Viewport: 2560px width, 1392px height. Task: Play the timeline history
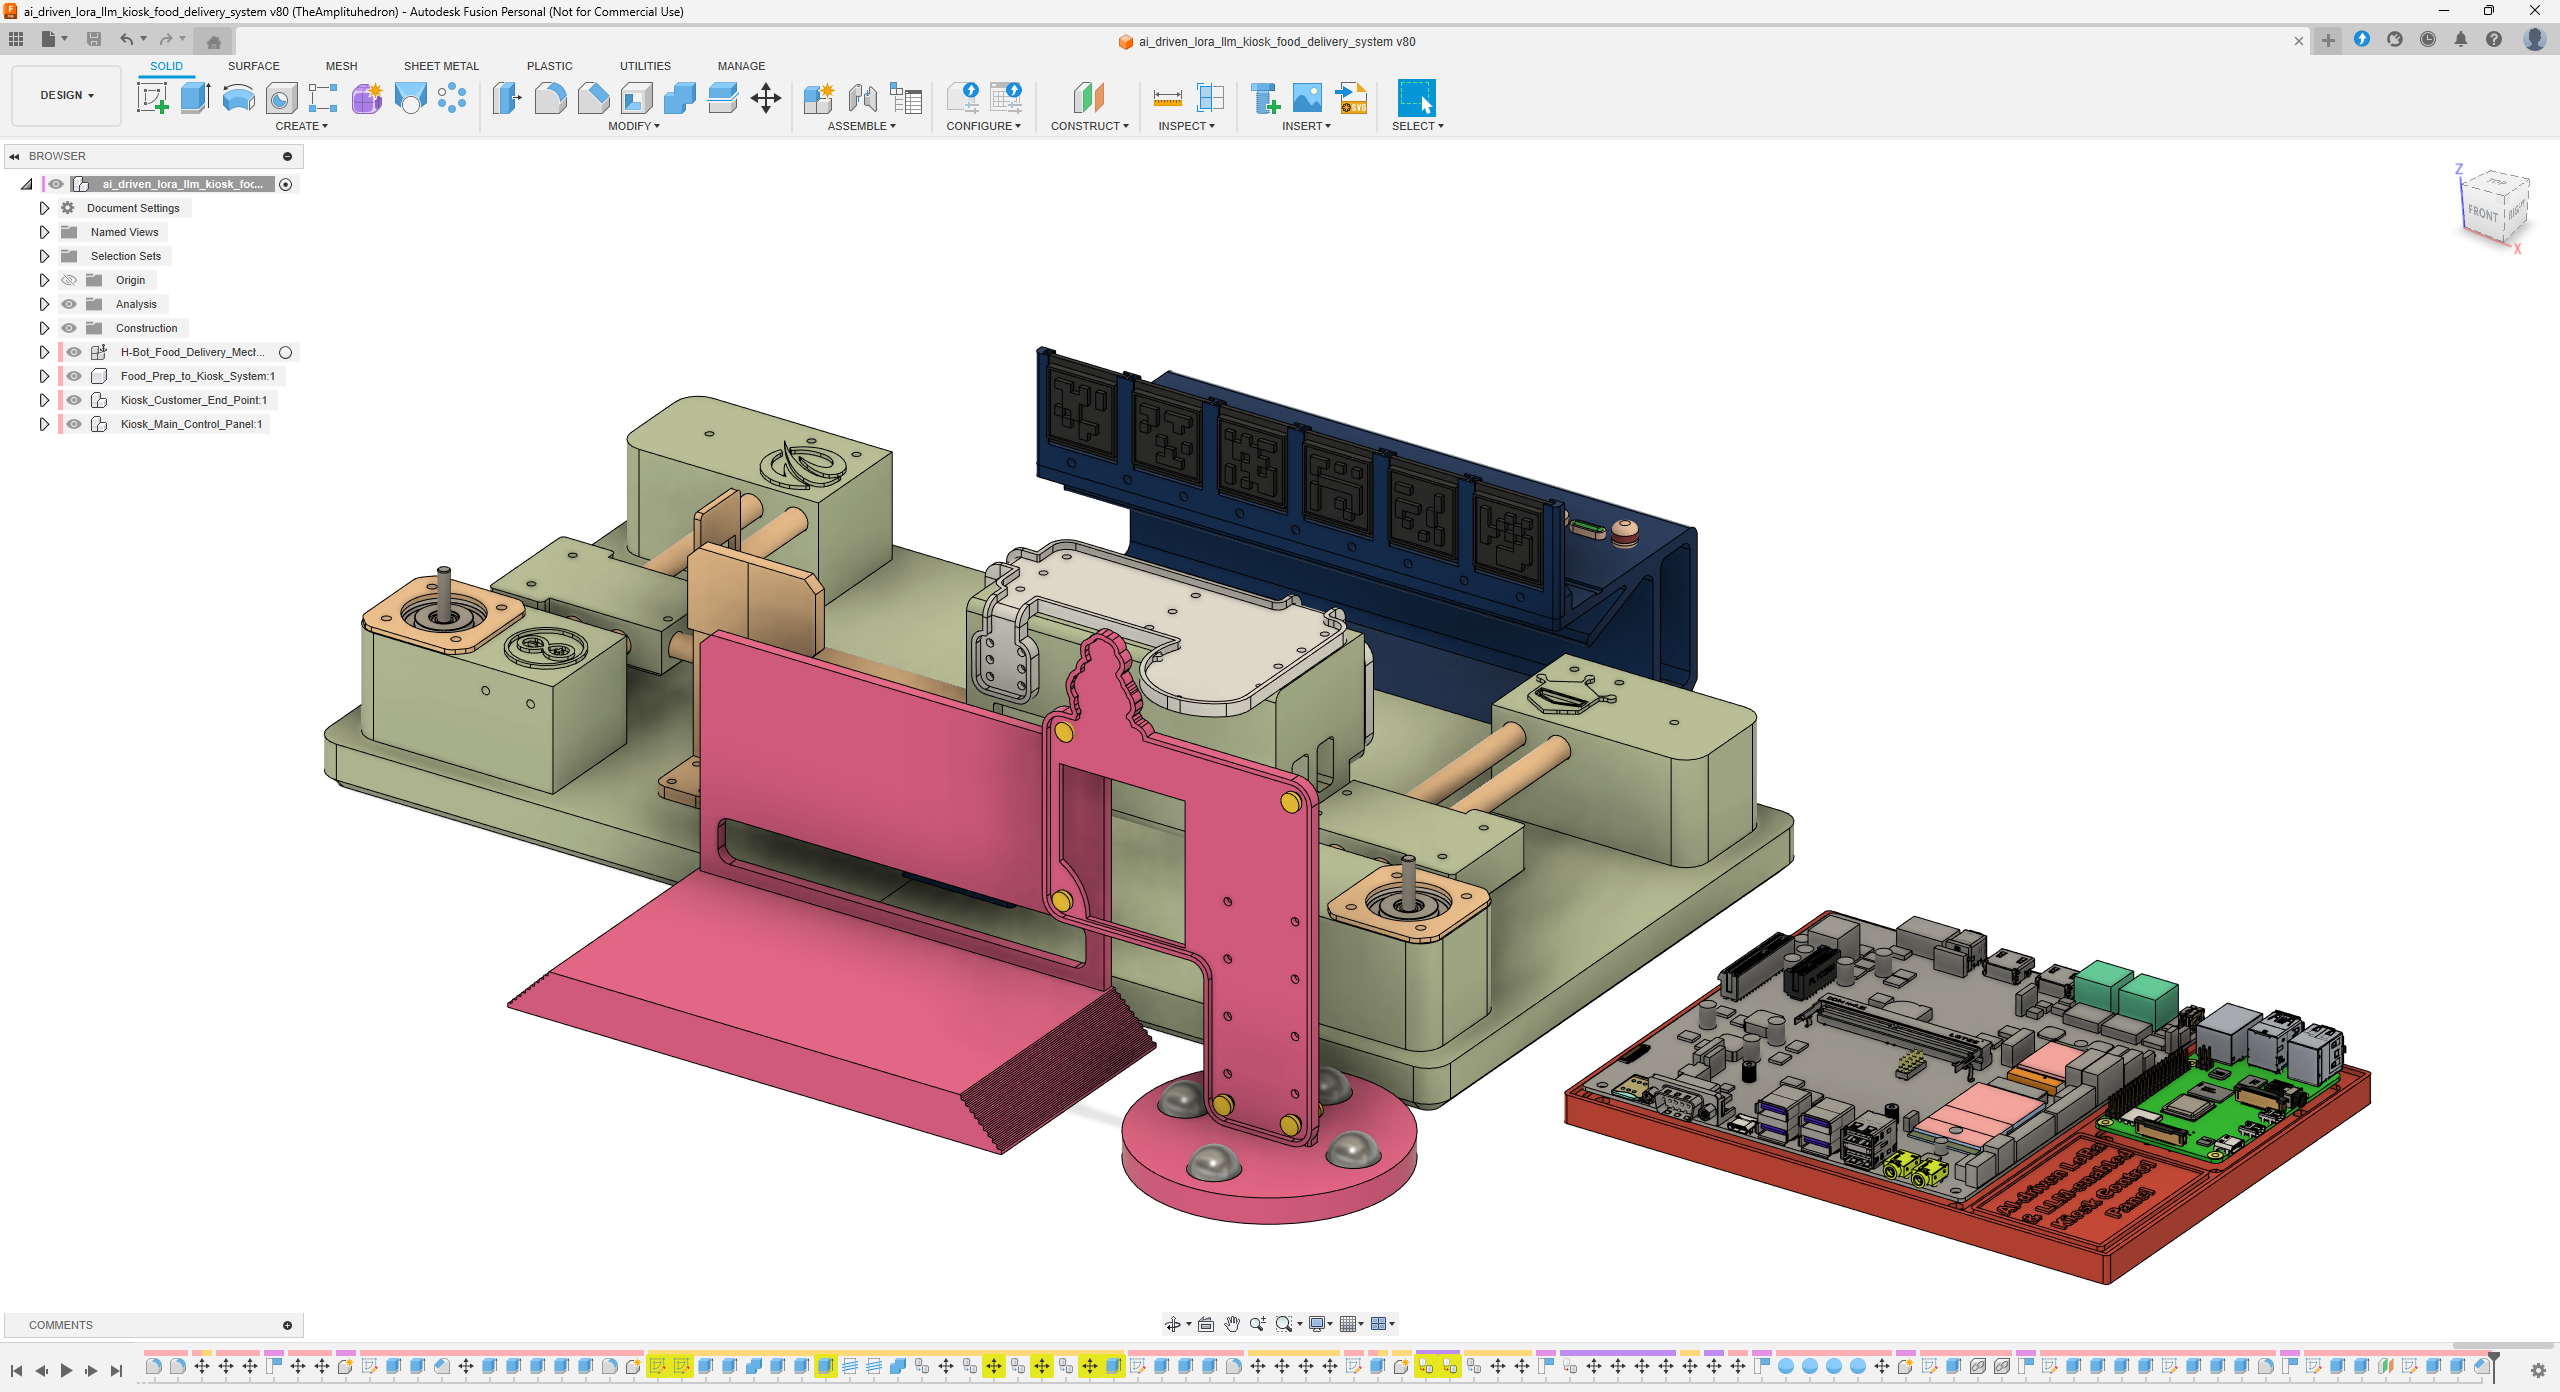coord(66,1370)
